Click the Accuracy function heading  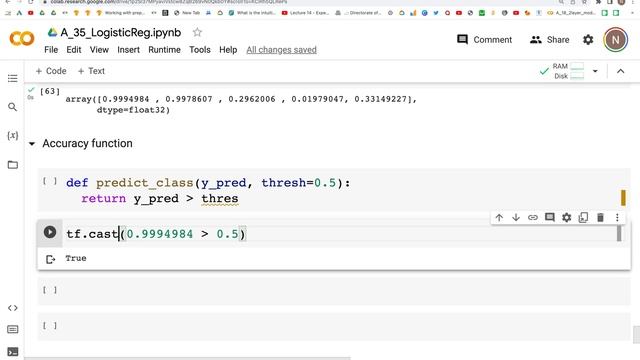pyautogui.click(x=87, y=144)
